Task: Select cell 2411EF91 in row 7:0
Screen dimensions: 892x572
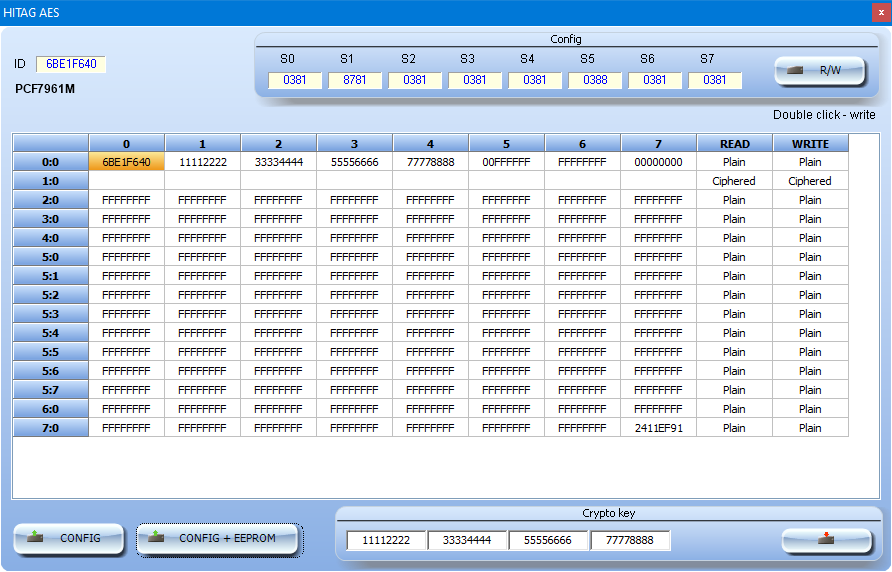Action: click(658, 428)
